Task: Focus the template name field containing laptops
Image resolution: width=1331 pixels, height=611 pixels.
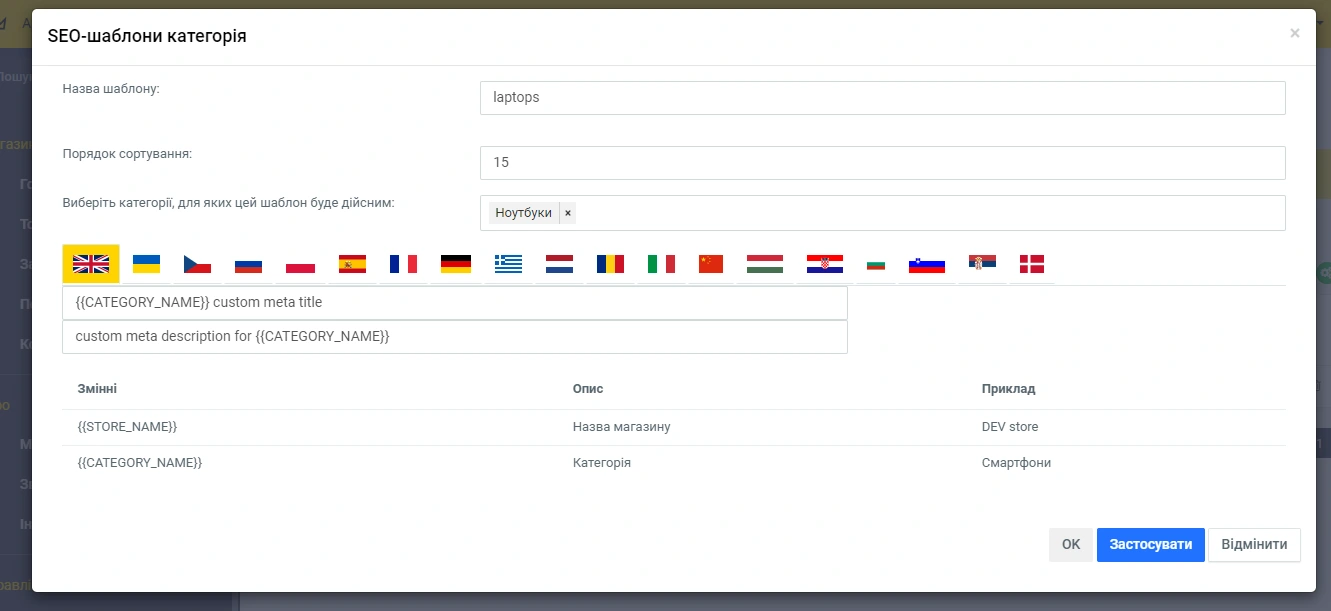Action: point(882,98)
